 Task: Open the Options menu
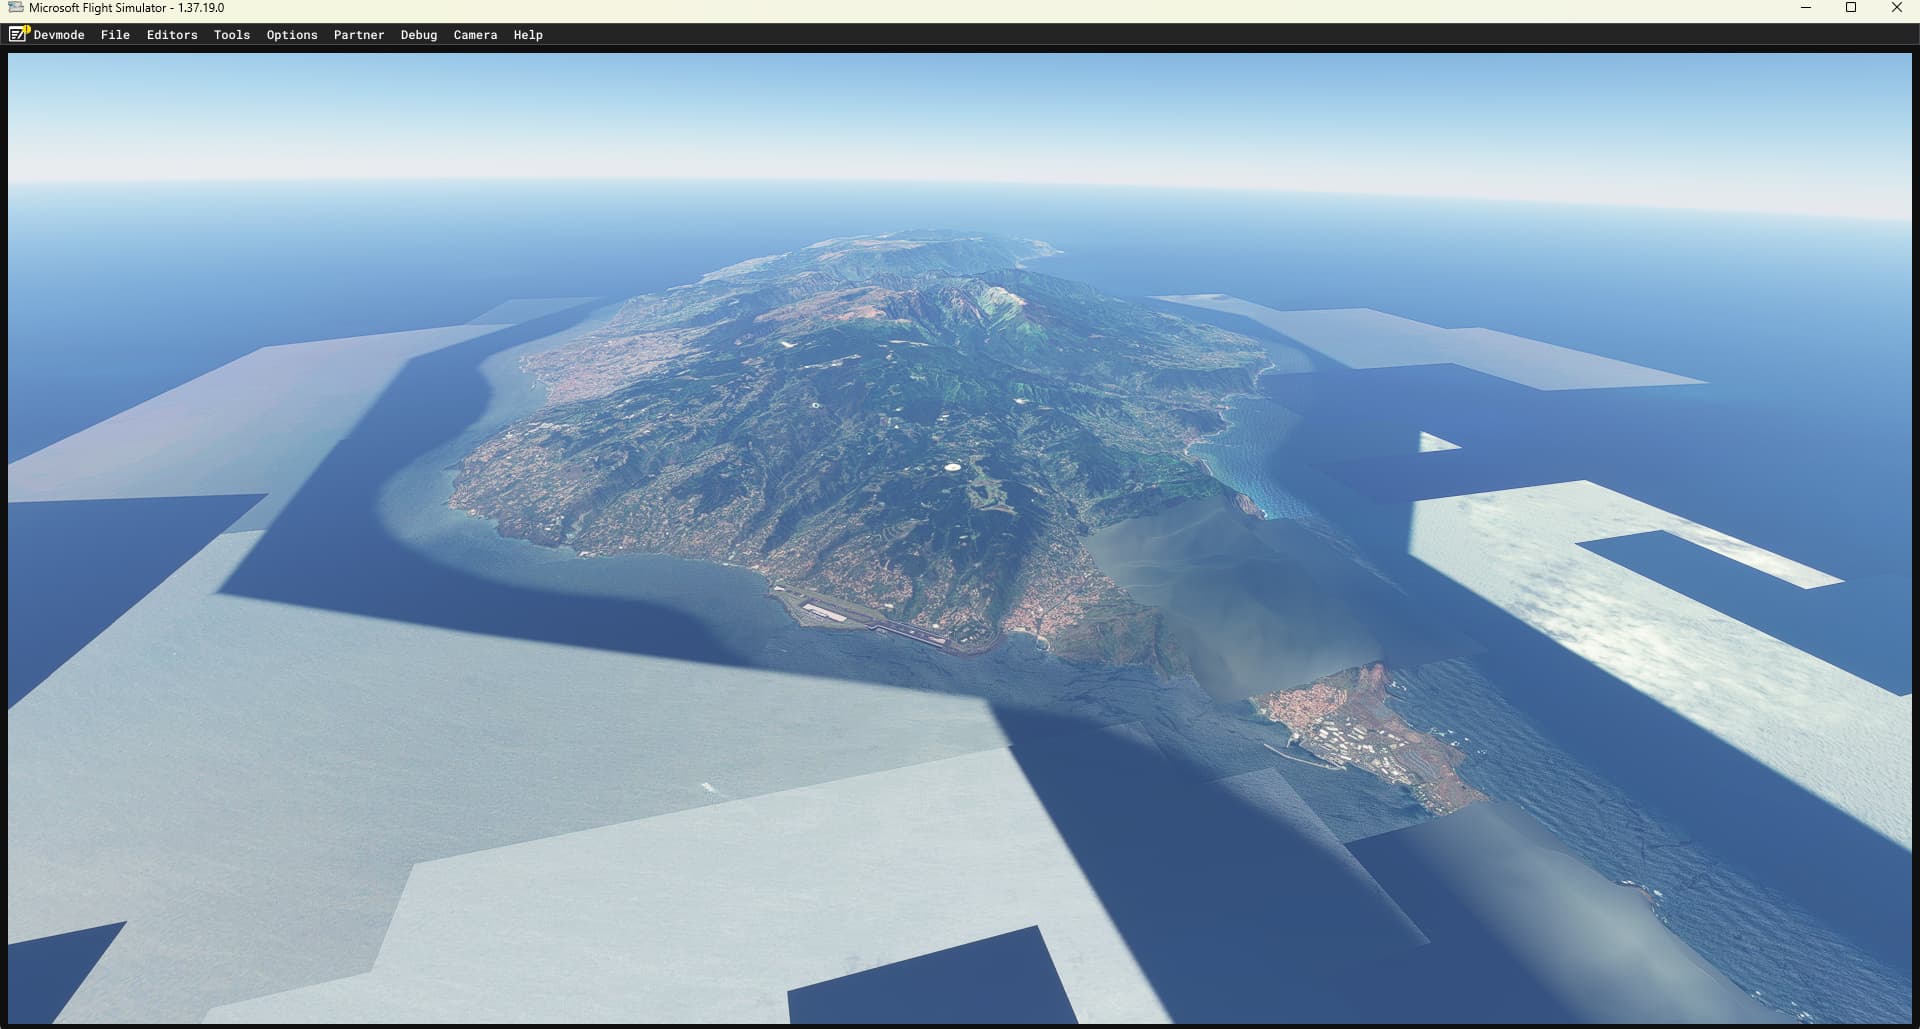point(292,35)
